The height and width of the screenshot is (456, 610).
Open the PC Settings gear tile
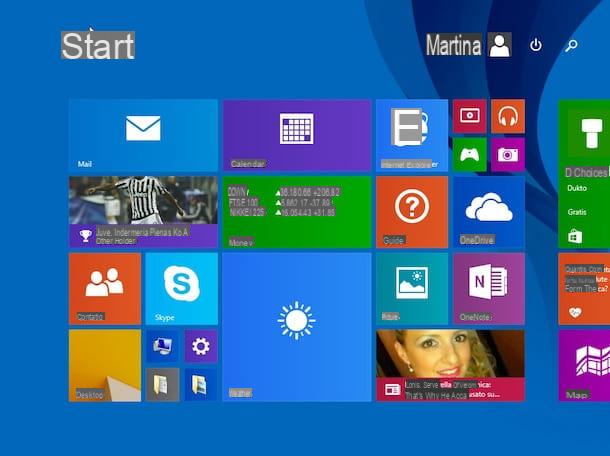tap(201, 346)
